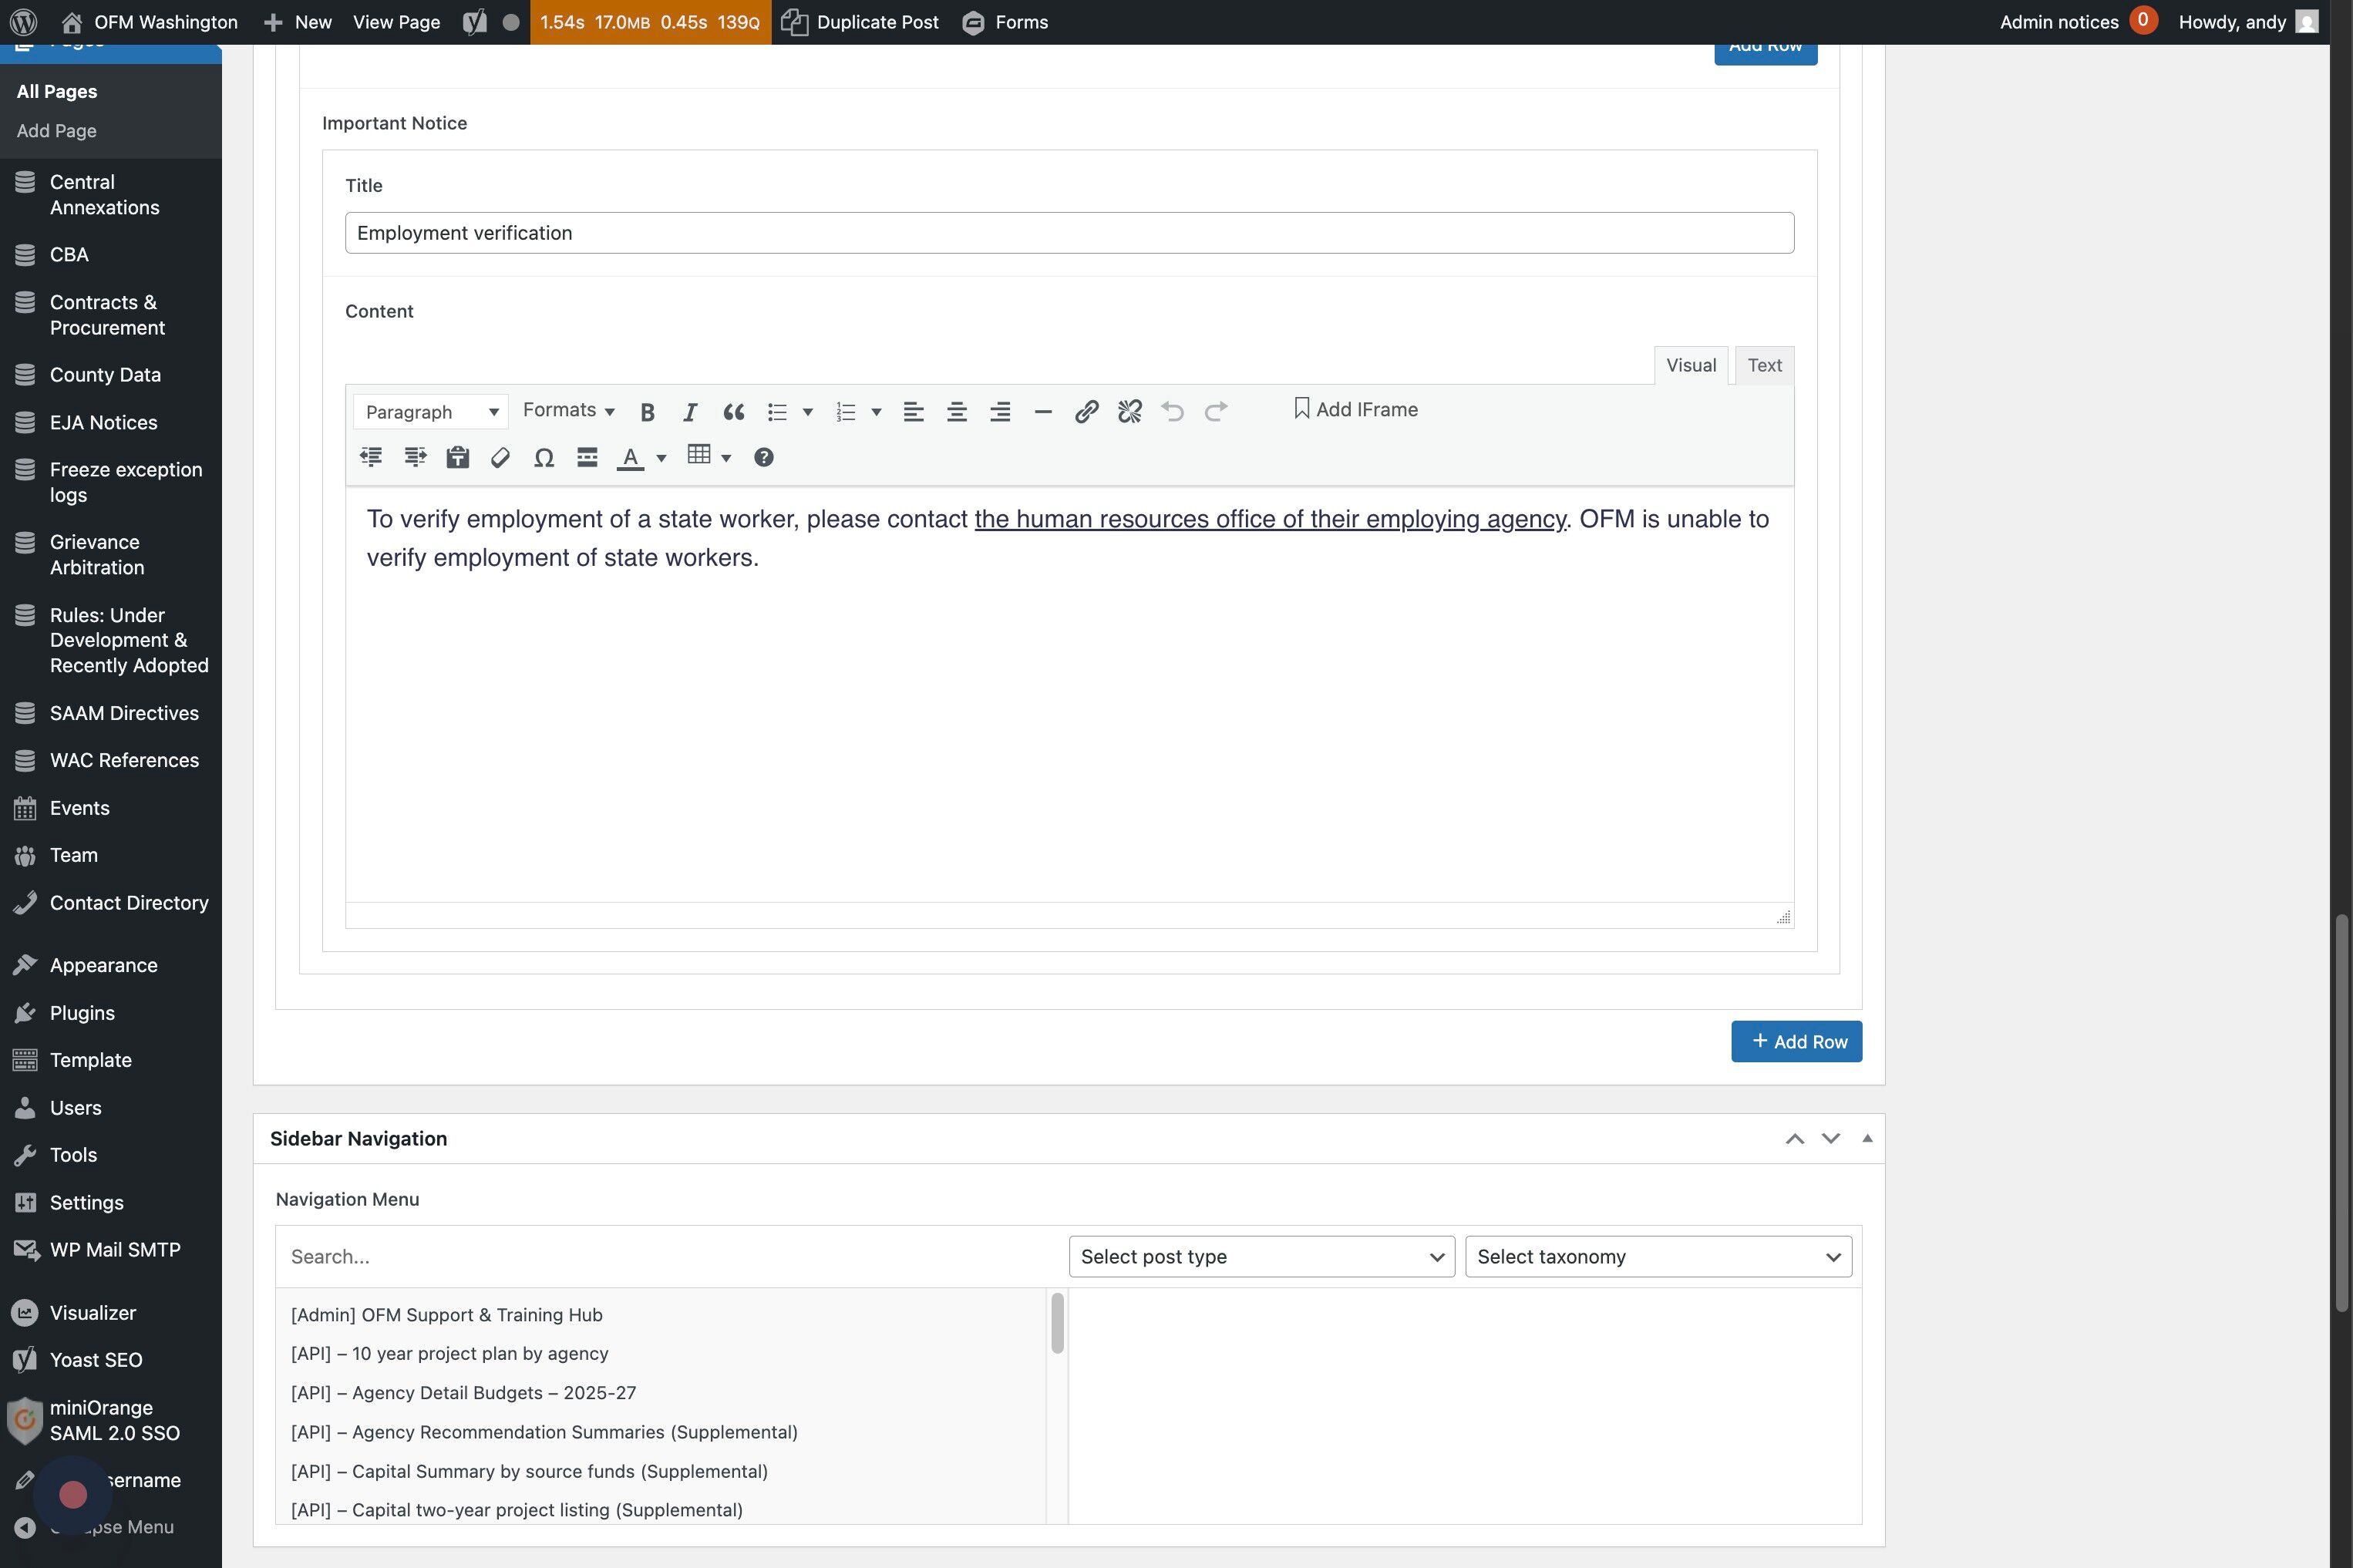
Task: Expand the Select taxonomy dropdown
Action: click(1657, 1257)
